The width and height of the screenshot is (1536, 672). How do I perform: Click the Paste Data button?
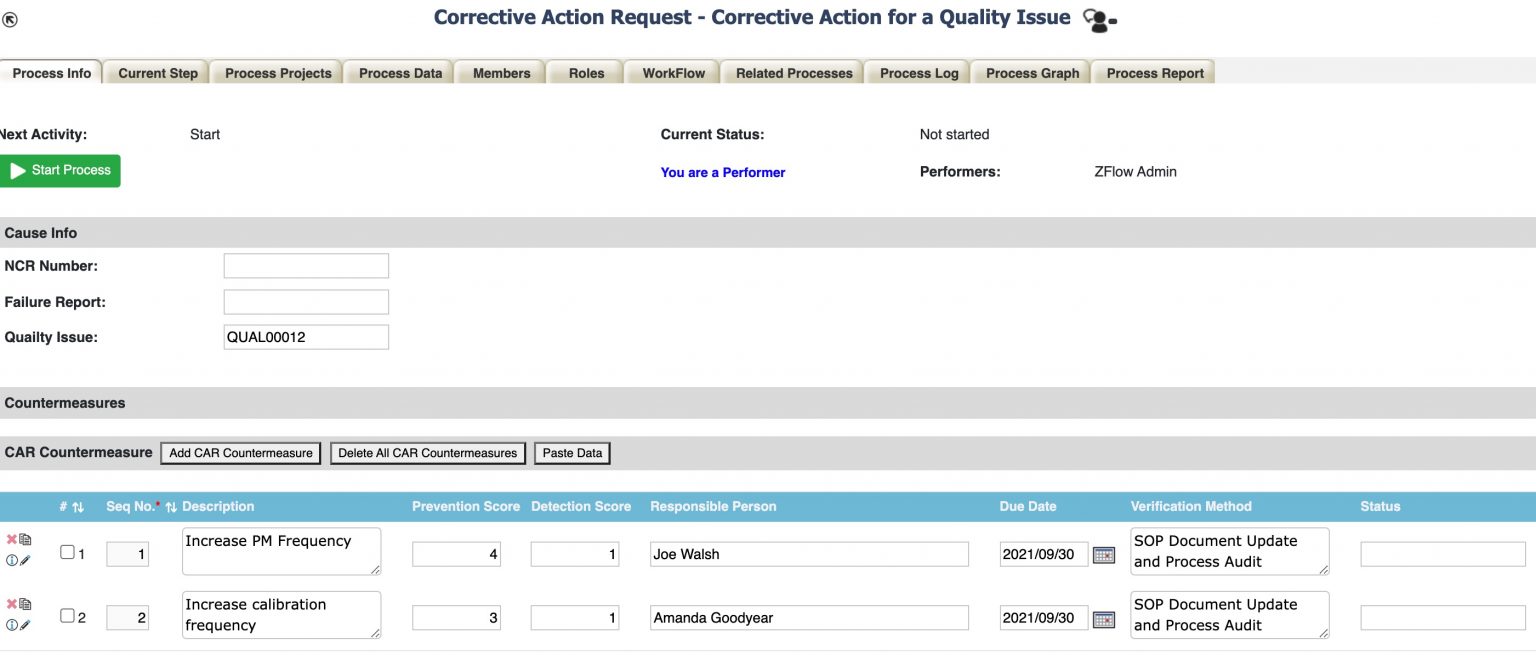pos(572,453)
